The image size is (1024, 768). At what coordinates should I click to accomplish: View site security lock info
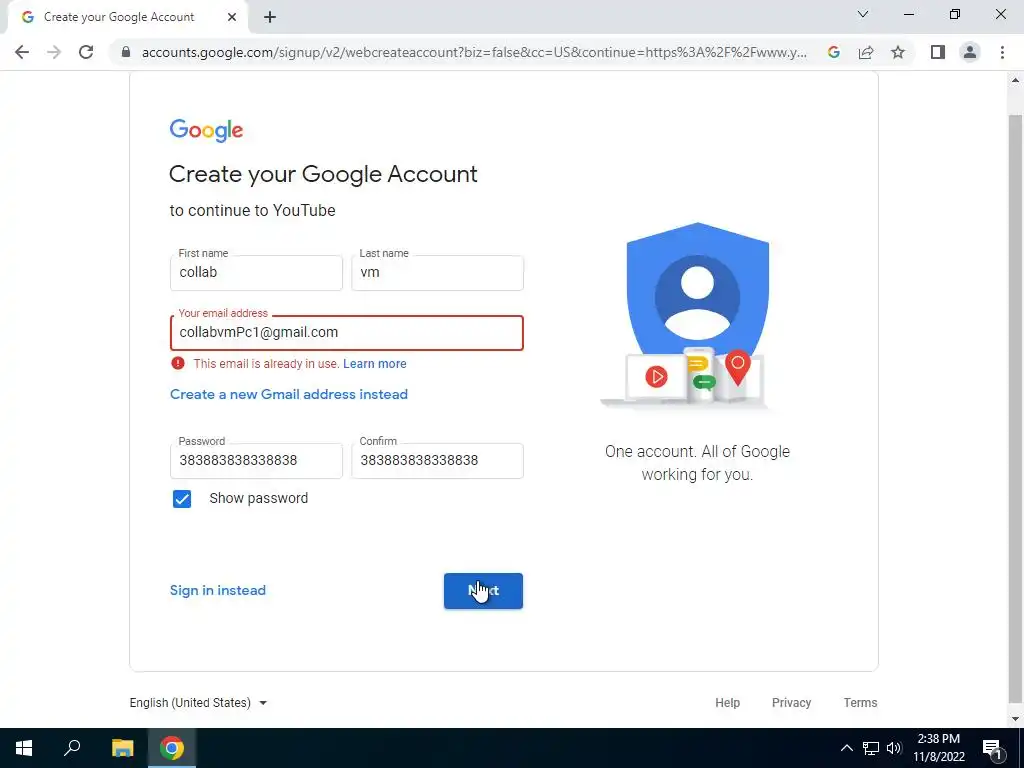tap(126, 52)
